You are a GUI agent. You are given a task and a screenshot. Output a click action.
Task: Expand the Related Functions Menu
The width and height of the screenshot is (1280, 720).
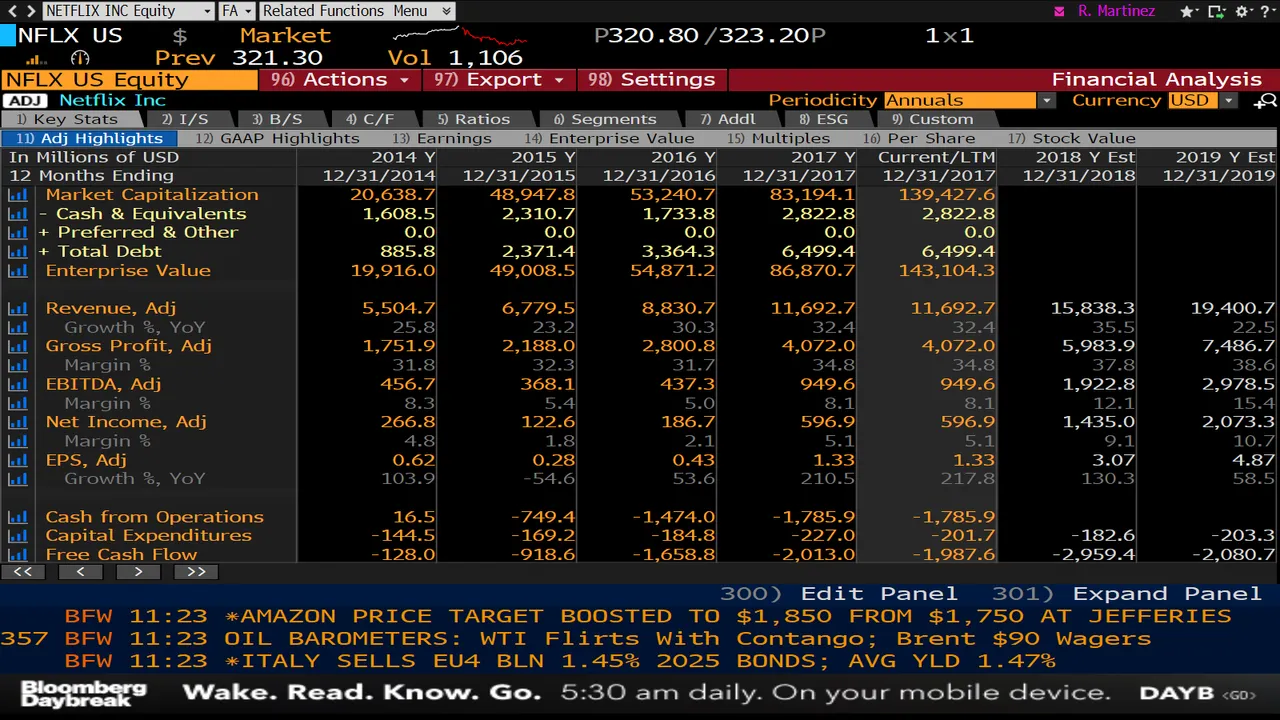356,11
